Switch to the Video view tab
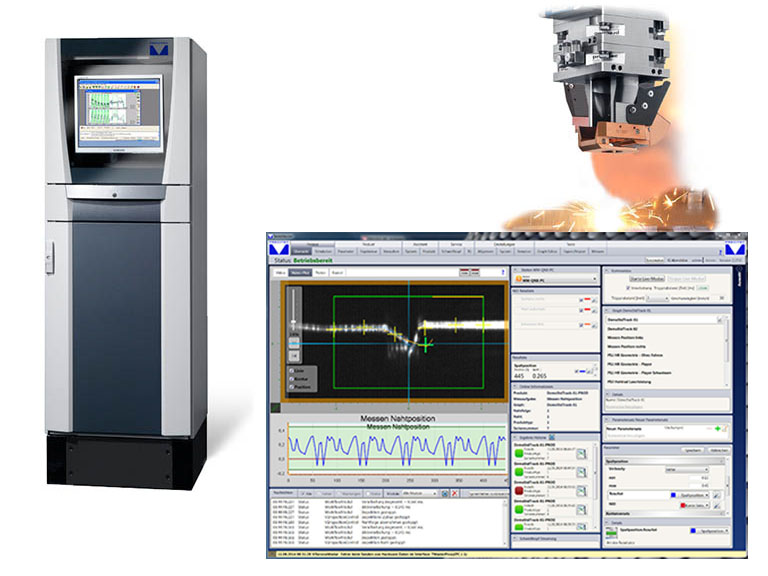The image size is (768, 576). (281, 272)
